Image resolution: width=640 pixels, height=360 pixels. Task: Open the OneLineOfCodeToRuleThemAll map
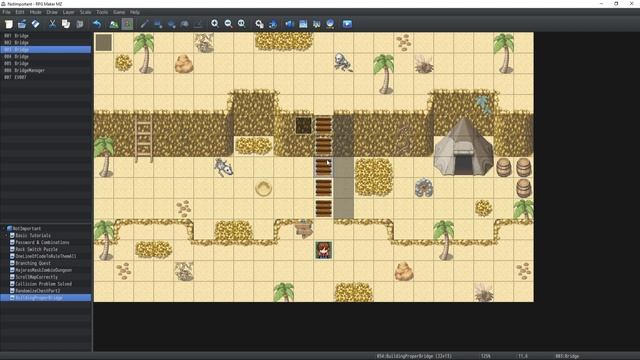tap(46, 256)
